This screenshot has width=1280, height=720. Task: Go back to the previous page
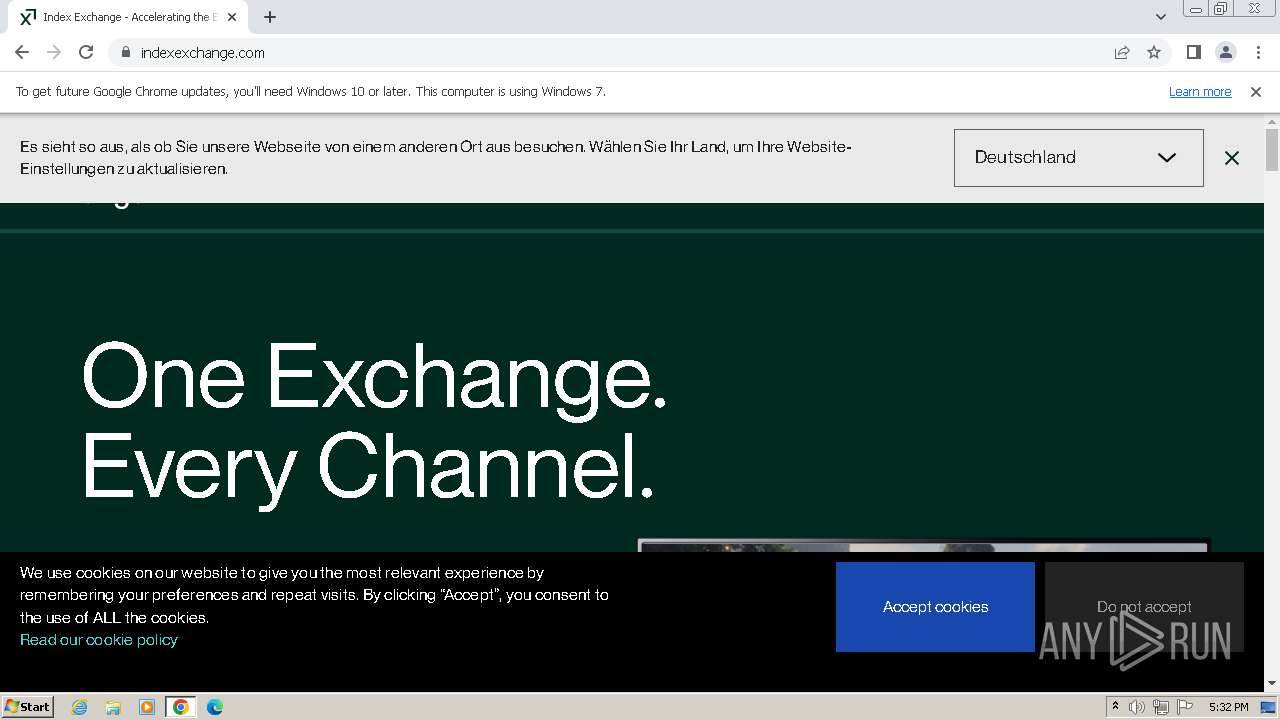(22, 52)
